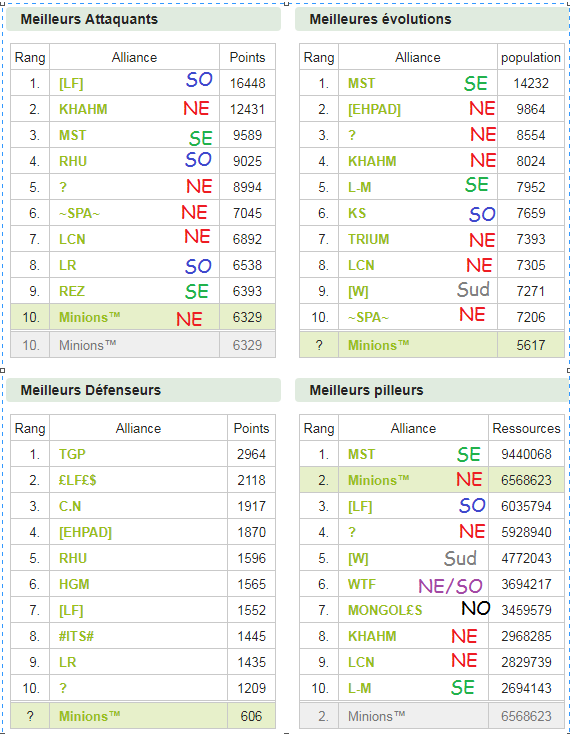Open [LF] alliance in Meilleurs Attaquants

click(71, 84)
